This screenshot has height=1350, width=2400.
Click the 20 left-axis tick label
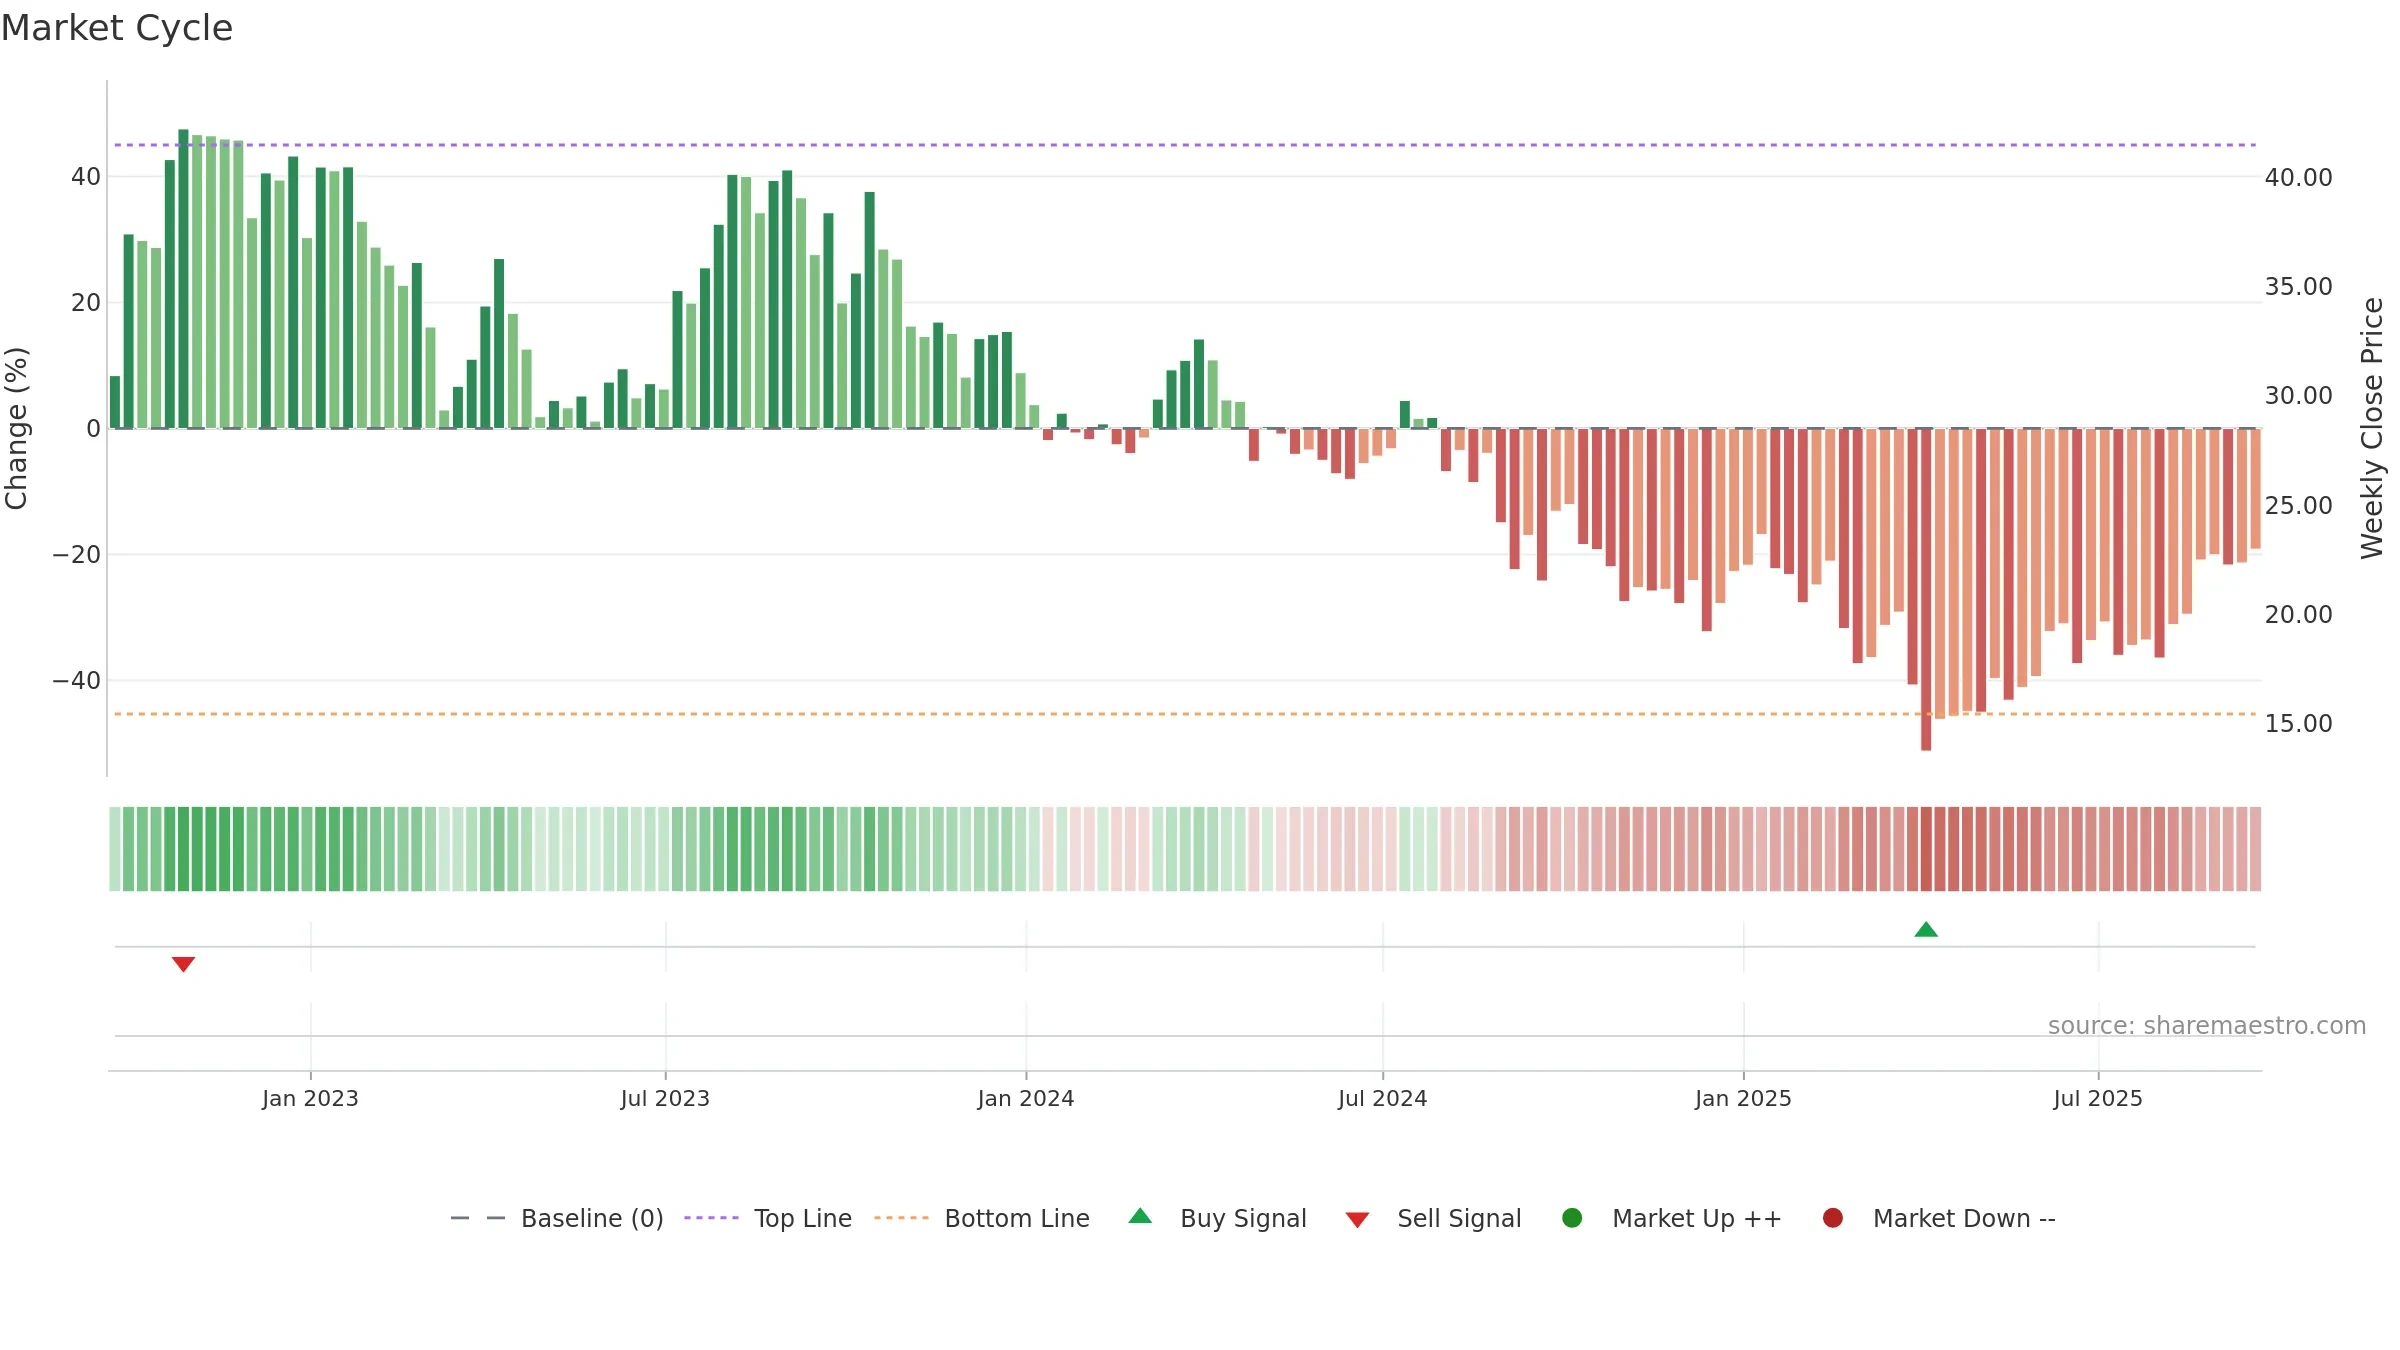[86, 302]
